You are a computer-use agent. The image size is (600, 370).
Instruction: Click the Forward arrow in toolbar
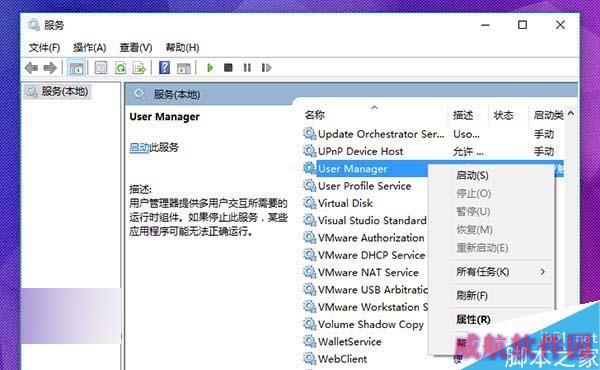tap(50, 68)
